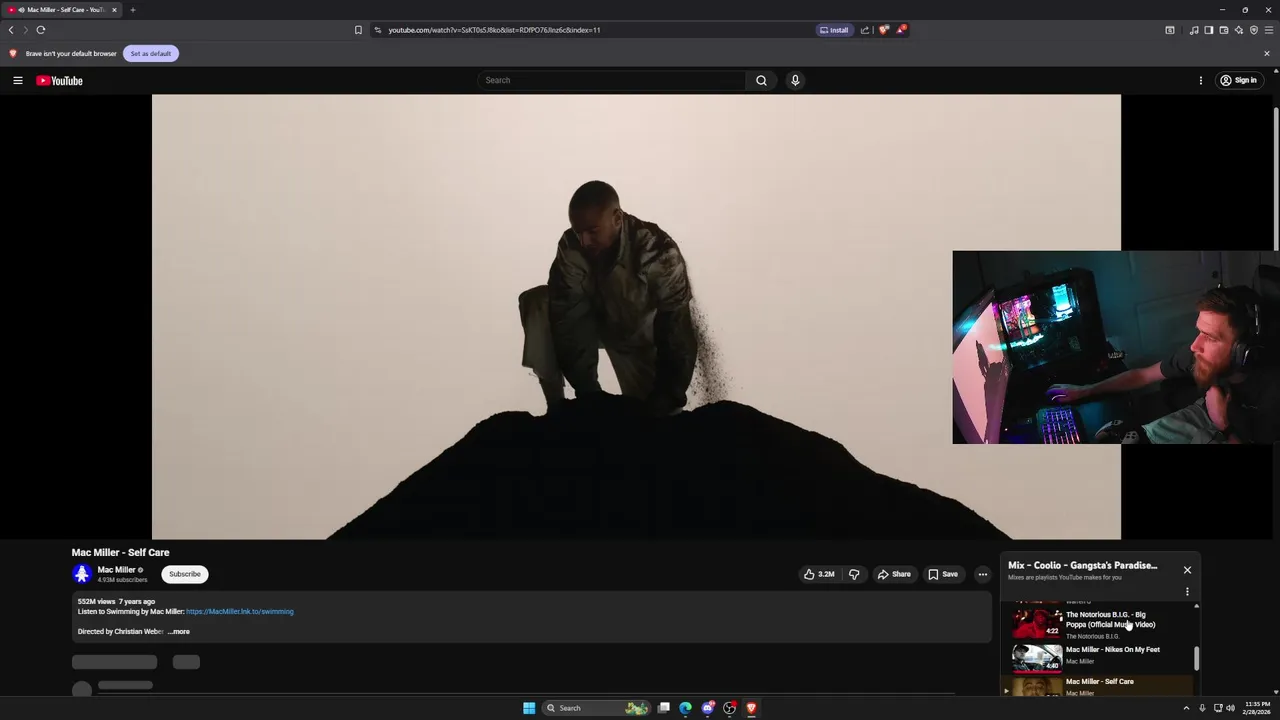Open the Windows Start menu
This screenshot has width=1280, height=720.
pos(529,708)
